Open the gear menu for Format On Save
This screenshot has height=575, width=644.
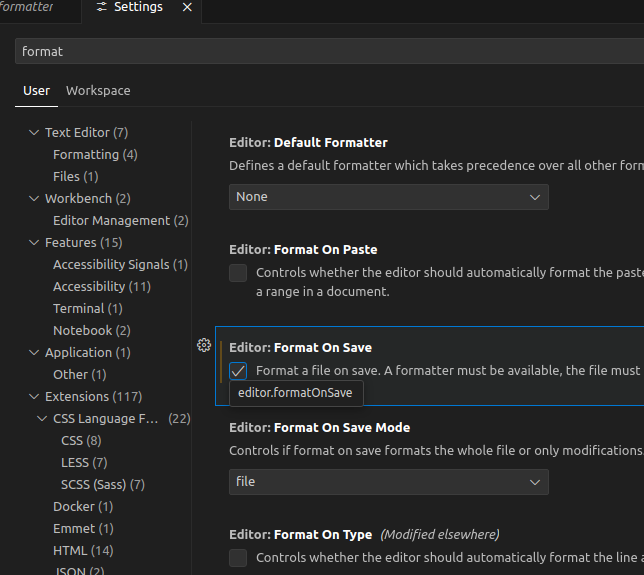[204, 345]
